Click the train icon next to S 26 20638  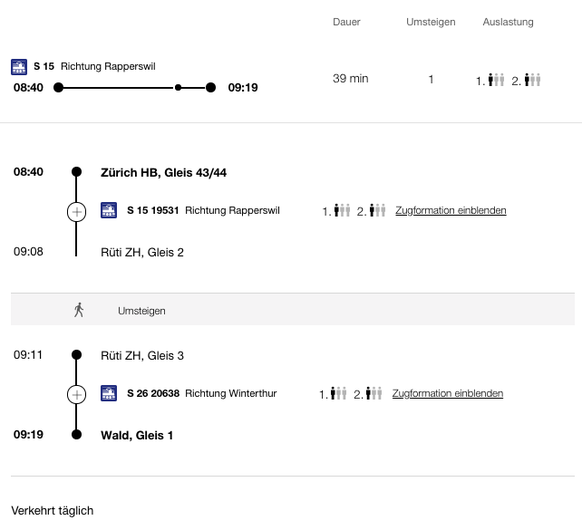coord(109,393)
